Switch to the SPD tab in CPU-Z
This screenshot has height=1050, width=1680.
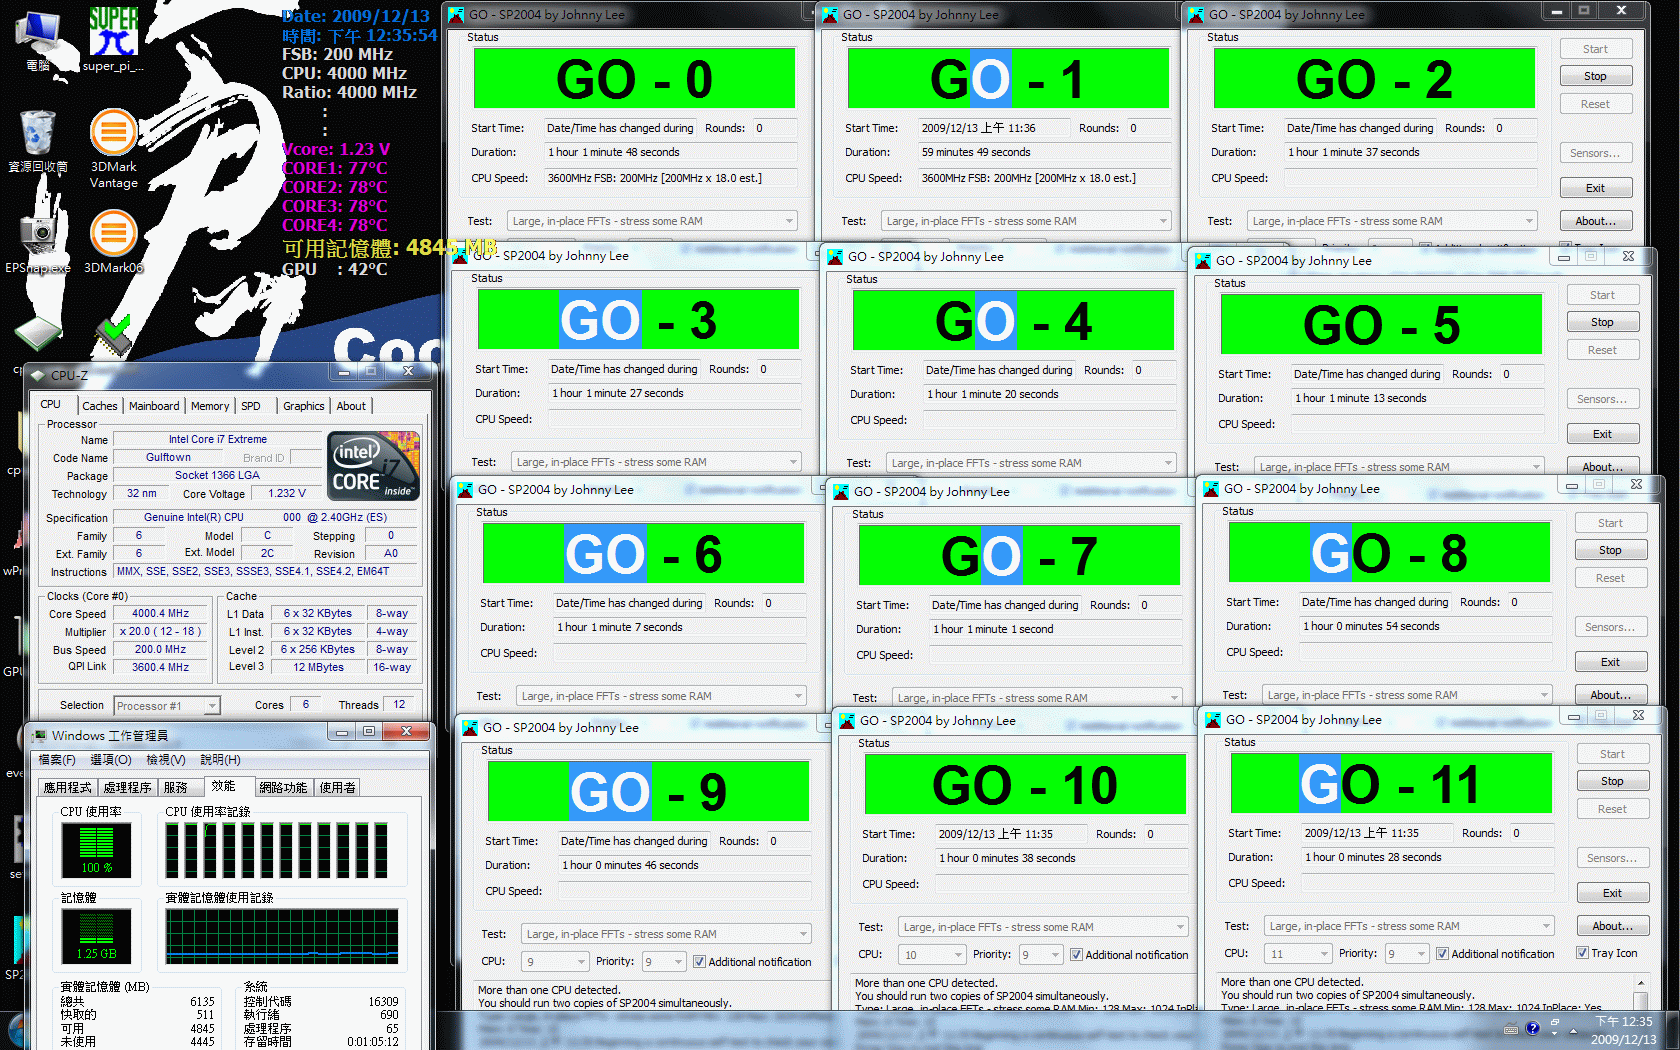point(251,406)
